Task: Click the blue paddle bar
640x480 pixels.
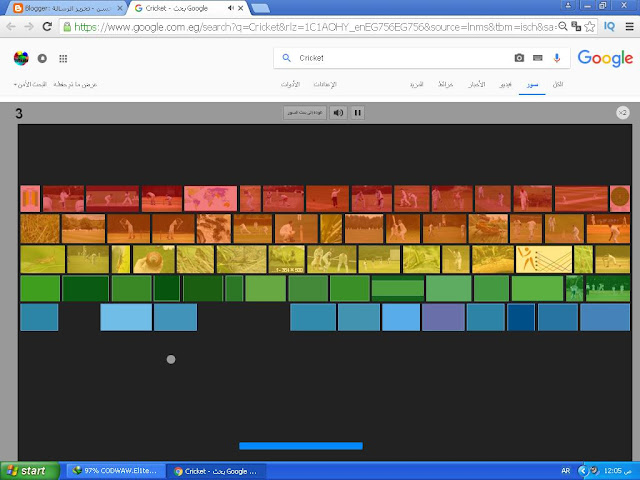Action: [x=301, y=446]
